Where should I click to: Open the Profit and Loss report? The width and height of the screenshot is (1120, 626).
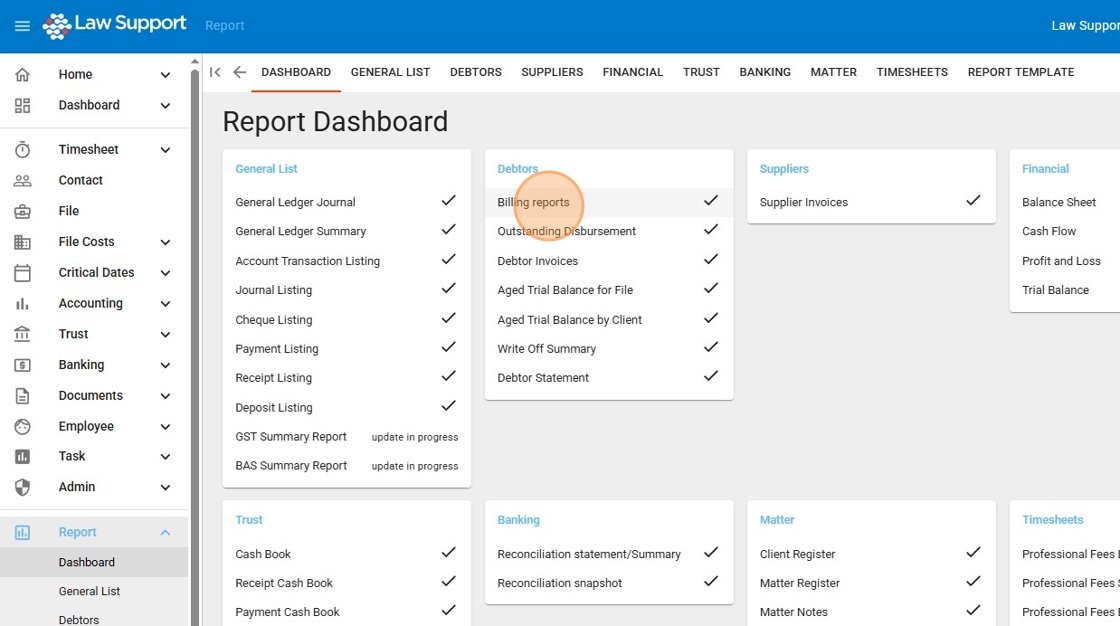[1061, 261]
